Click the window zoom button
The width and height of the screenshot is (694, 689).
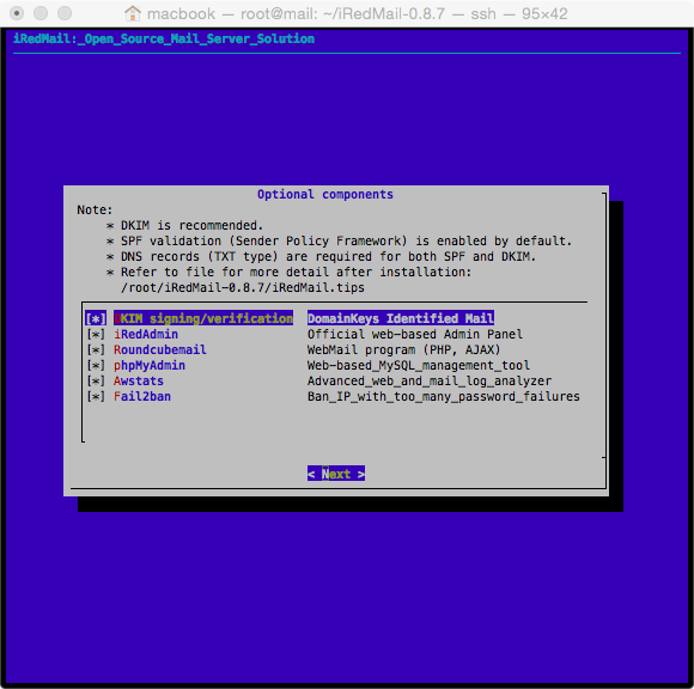[65, 13]
